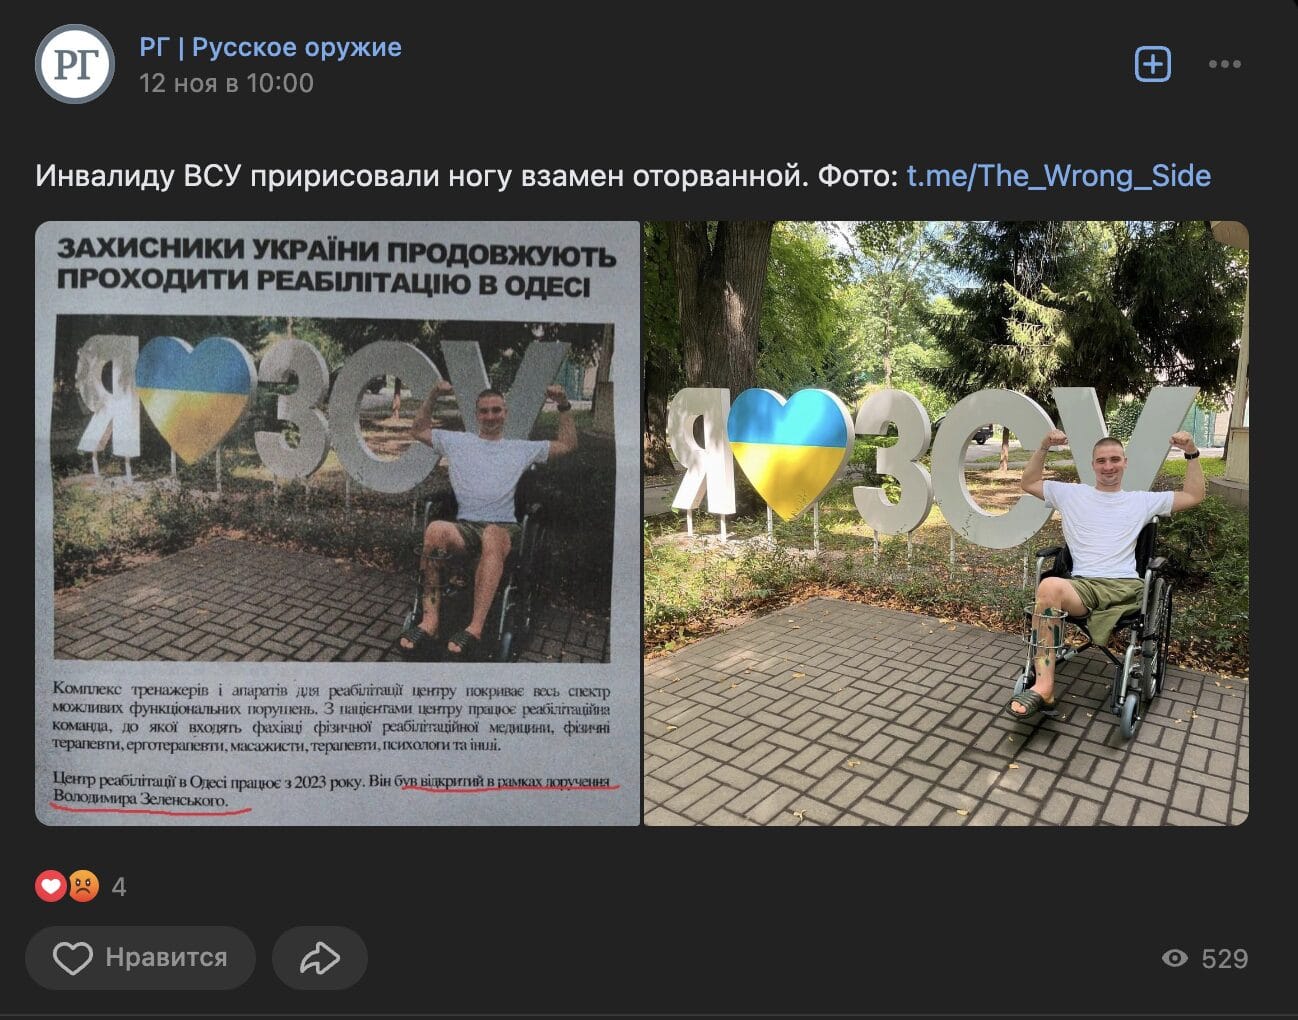View the reactions count of 4
This screenshot has height=1020, width=1298.
[119, 887]
